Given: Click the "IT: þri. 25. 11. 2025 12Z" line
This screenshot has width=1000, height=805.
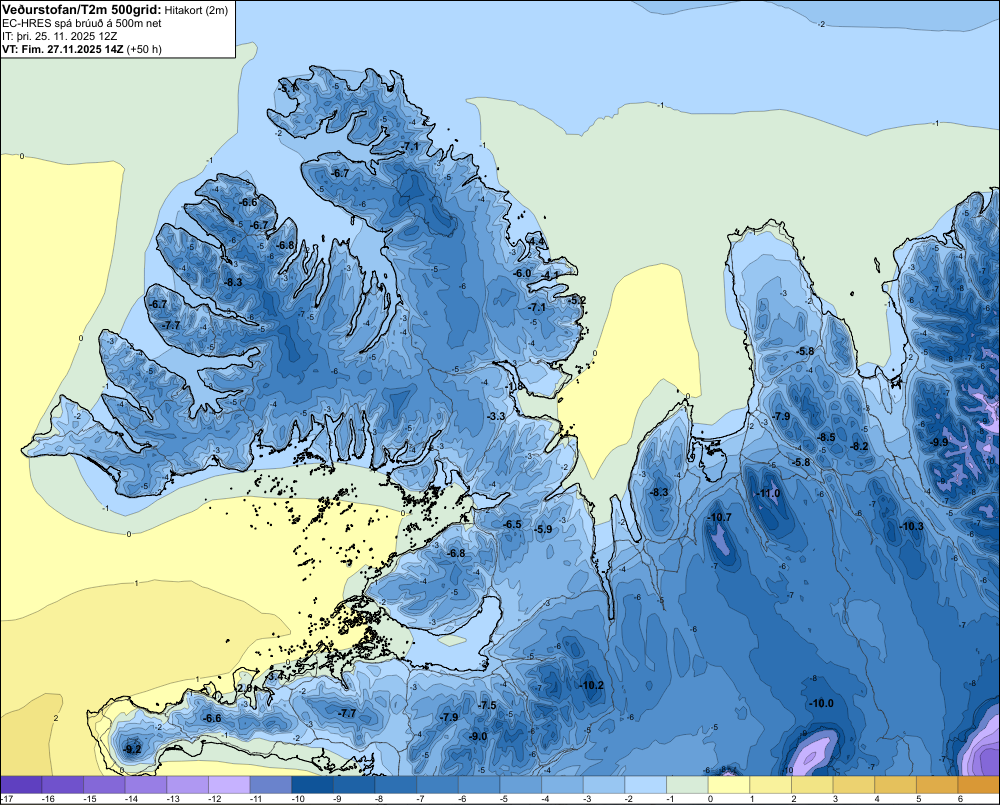Looking at the screenshot, I should click(x=59, y=36).
